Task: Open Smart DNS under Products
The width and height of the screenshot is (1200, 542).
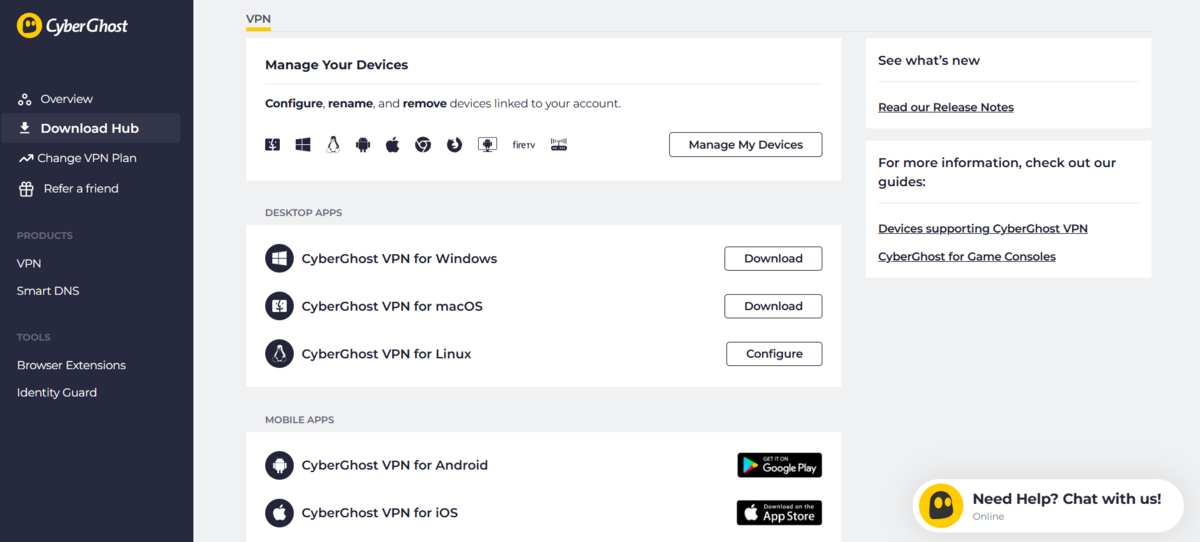Action: pyautogui.click(x=48, y=291)
